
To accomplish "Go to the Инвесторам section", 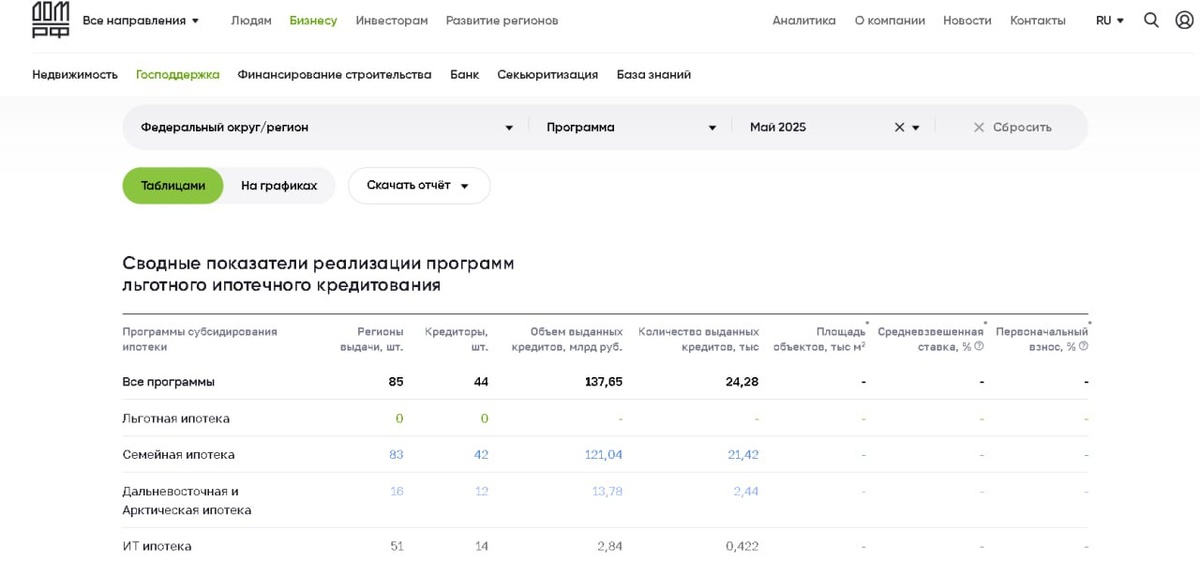I will (391, 21).
